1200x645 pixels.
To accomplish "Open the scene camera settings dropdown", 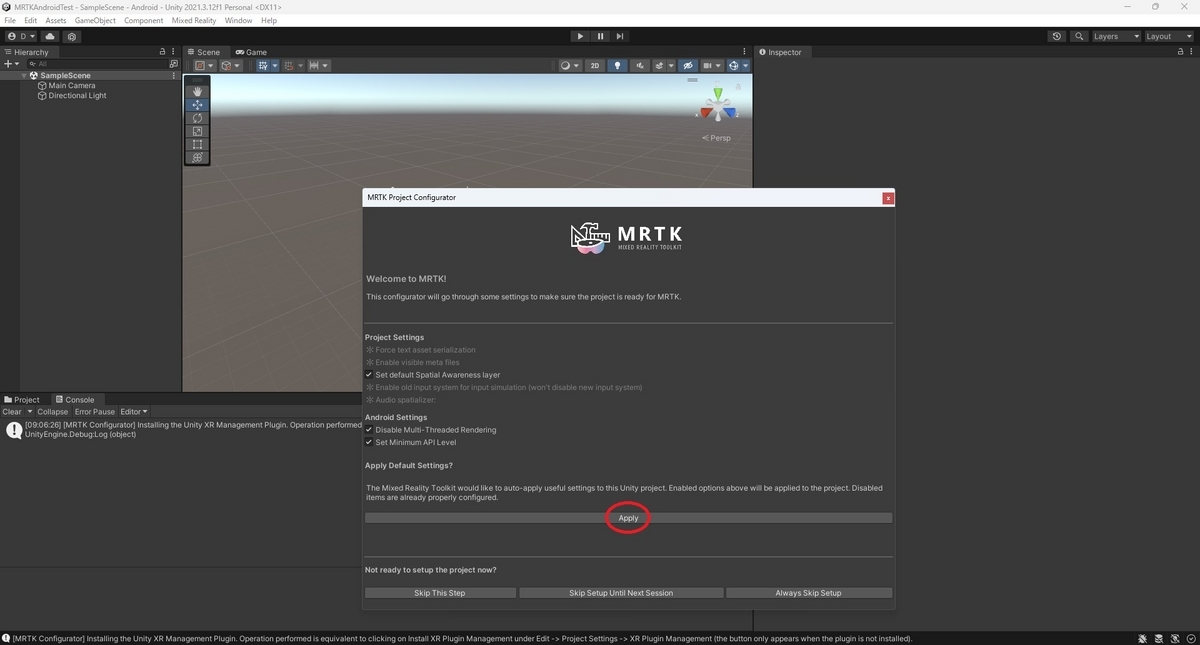I will [712, 66].
